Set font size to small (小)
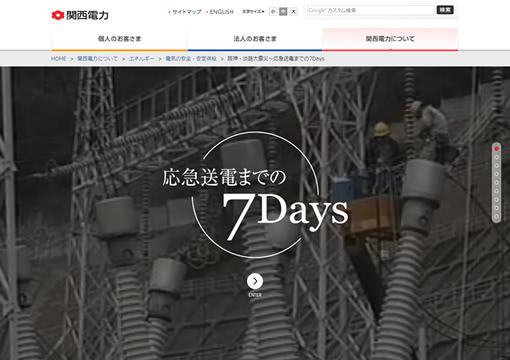 pyautogui.click(x=273, y=12)
